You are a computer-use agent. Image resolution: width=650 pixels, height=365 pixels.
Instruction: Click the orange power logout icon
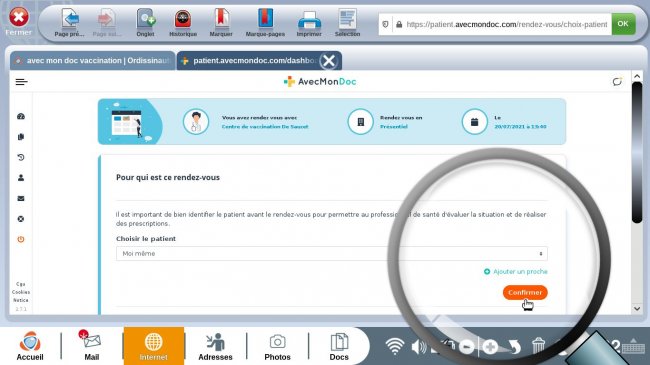[x=21, y=239]
